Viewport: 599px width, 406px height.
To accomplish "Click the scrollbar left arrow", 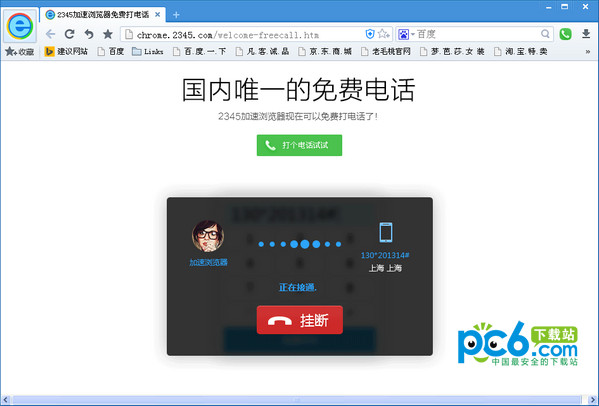I will coord(5,400).
